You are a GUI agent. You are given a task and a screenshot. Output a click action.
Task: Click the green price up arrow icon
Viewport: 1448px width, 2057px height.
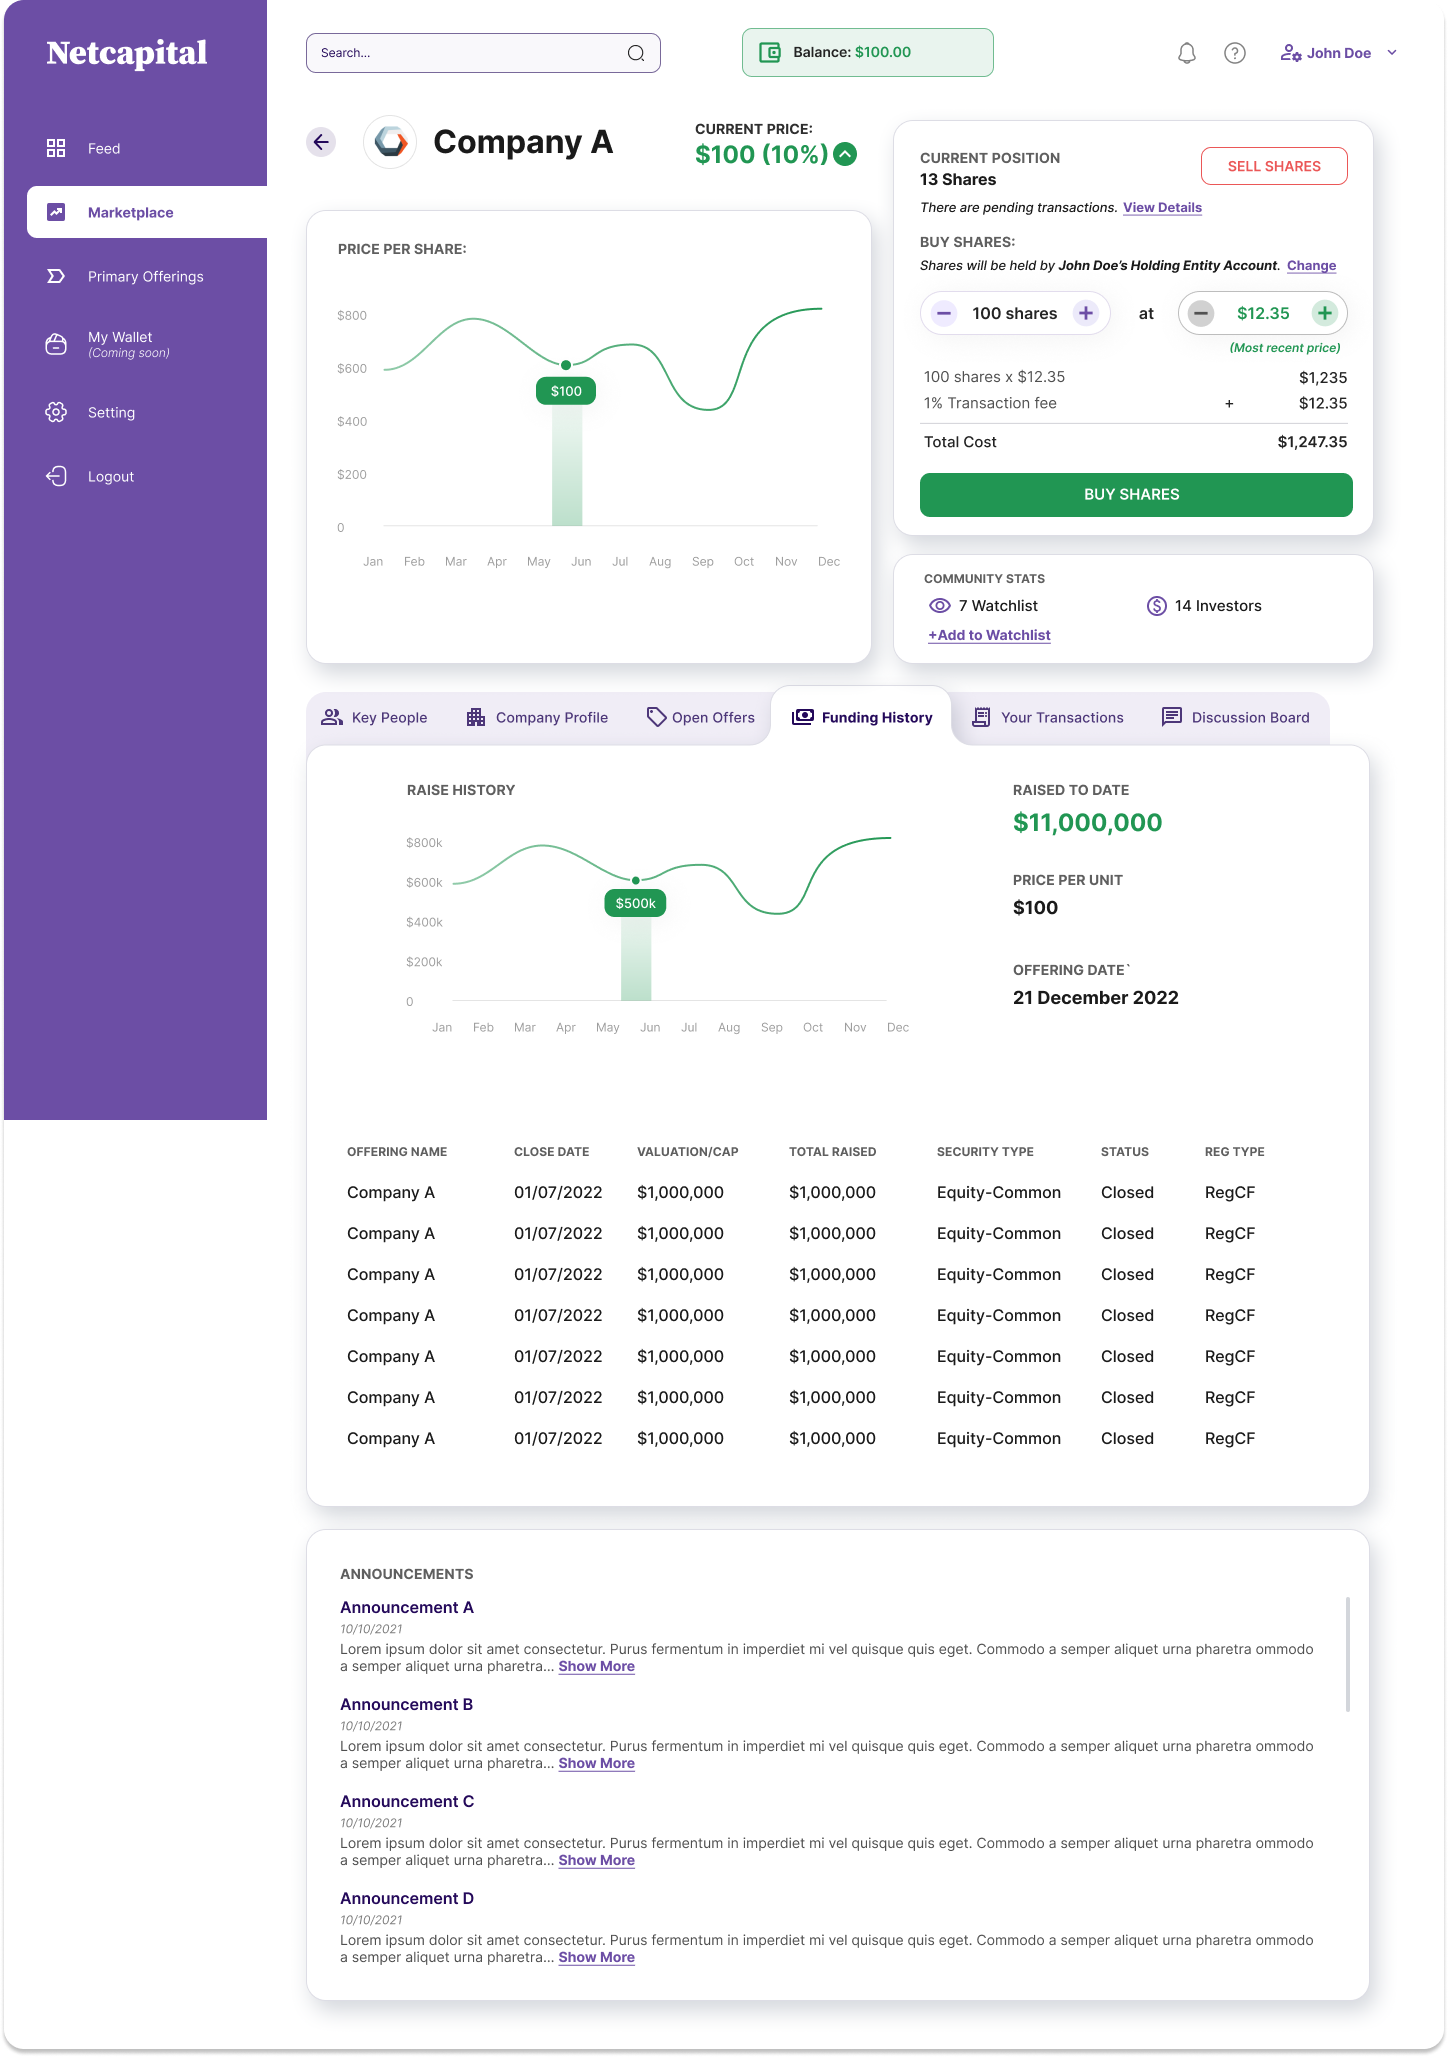pyautogui.click(x=845, y=154)
